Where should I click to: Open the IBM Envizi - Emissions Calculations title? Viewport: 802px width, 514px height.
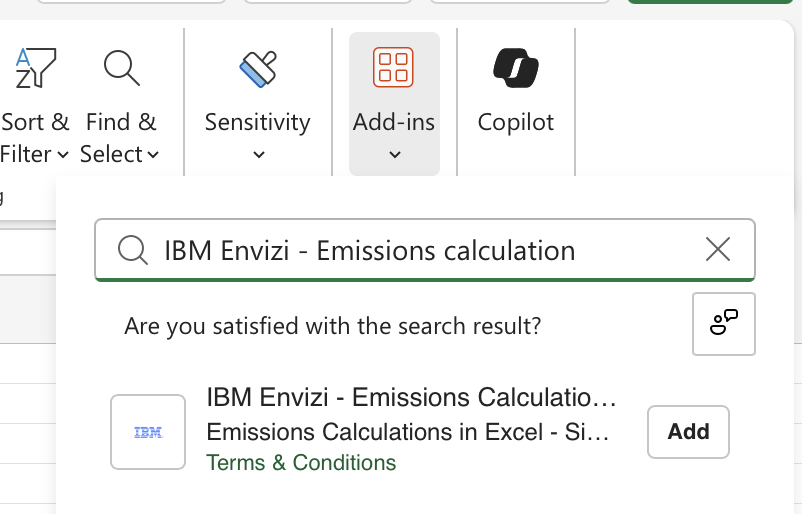[x=410, y=398]
